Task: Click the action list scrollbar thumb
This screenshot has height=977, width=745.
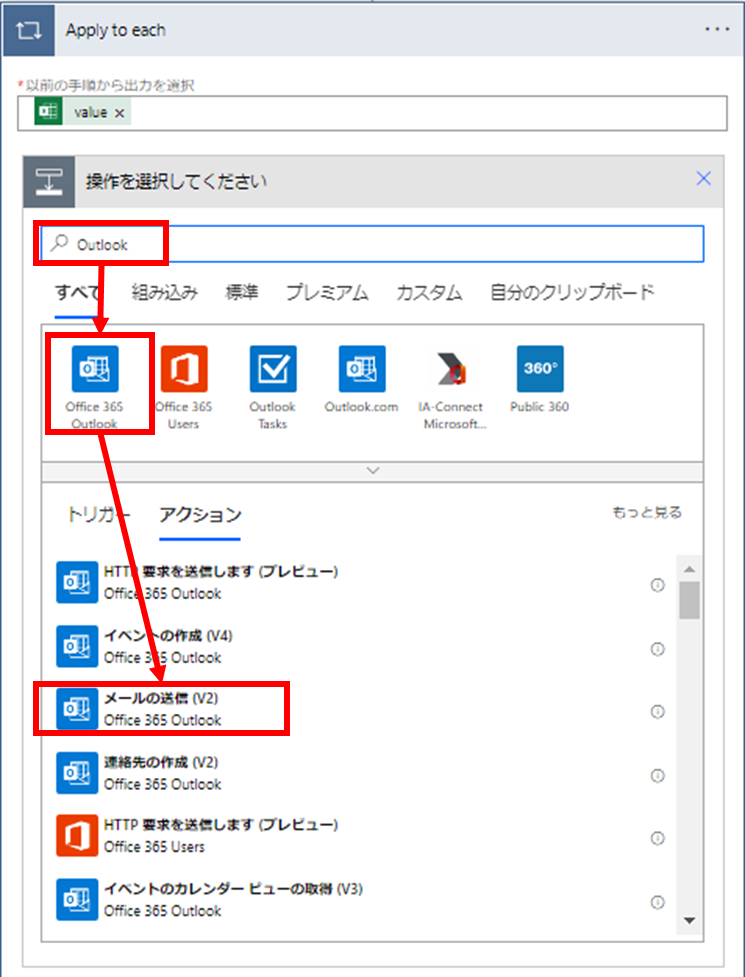Action: 689,600
